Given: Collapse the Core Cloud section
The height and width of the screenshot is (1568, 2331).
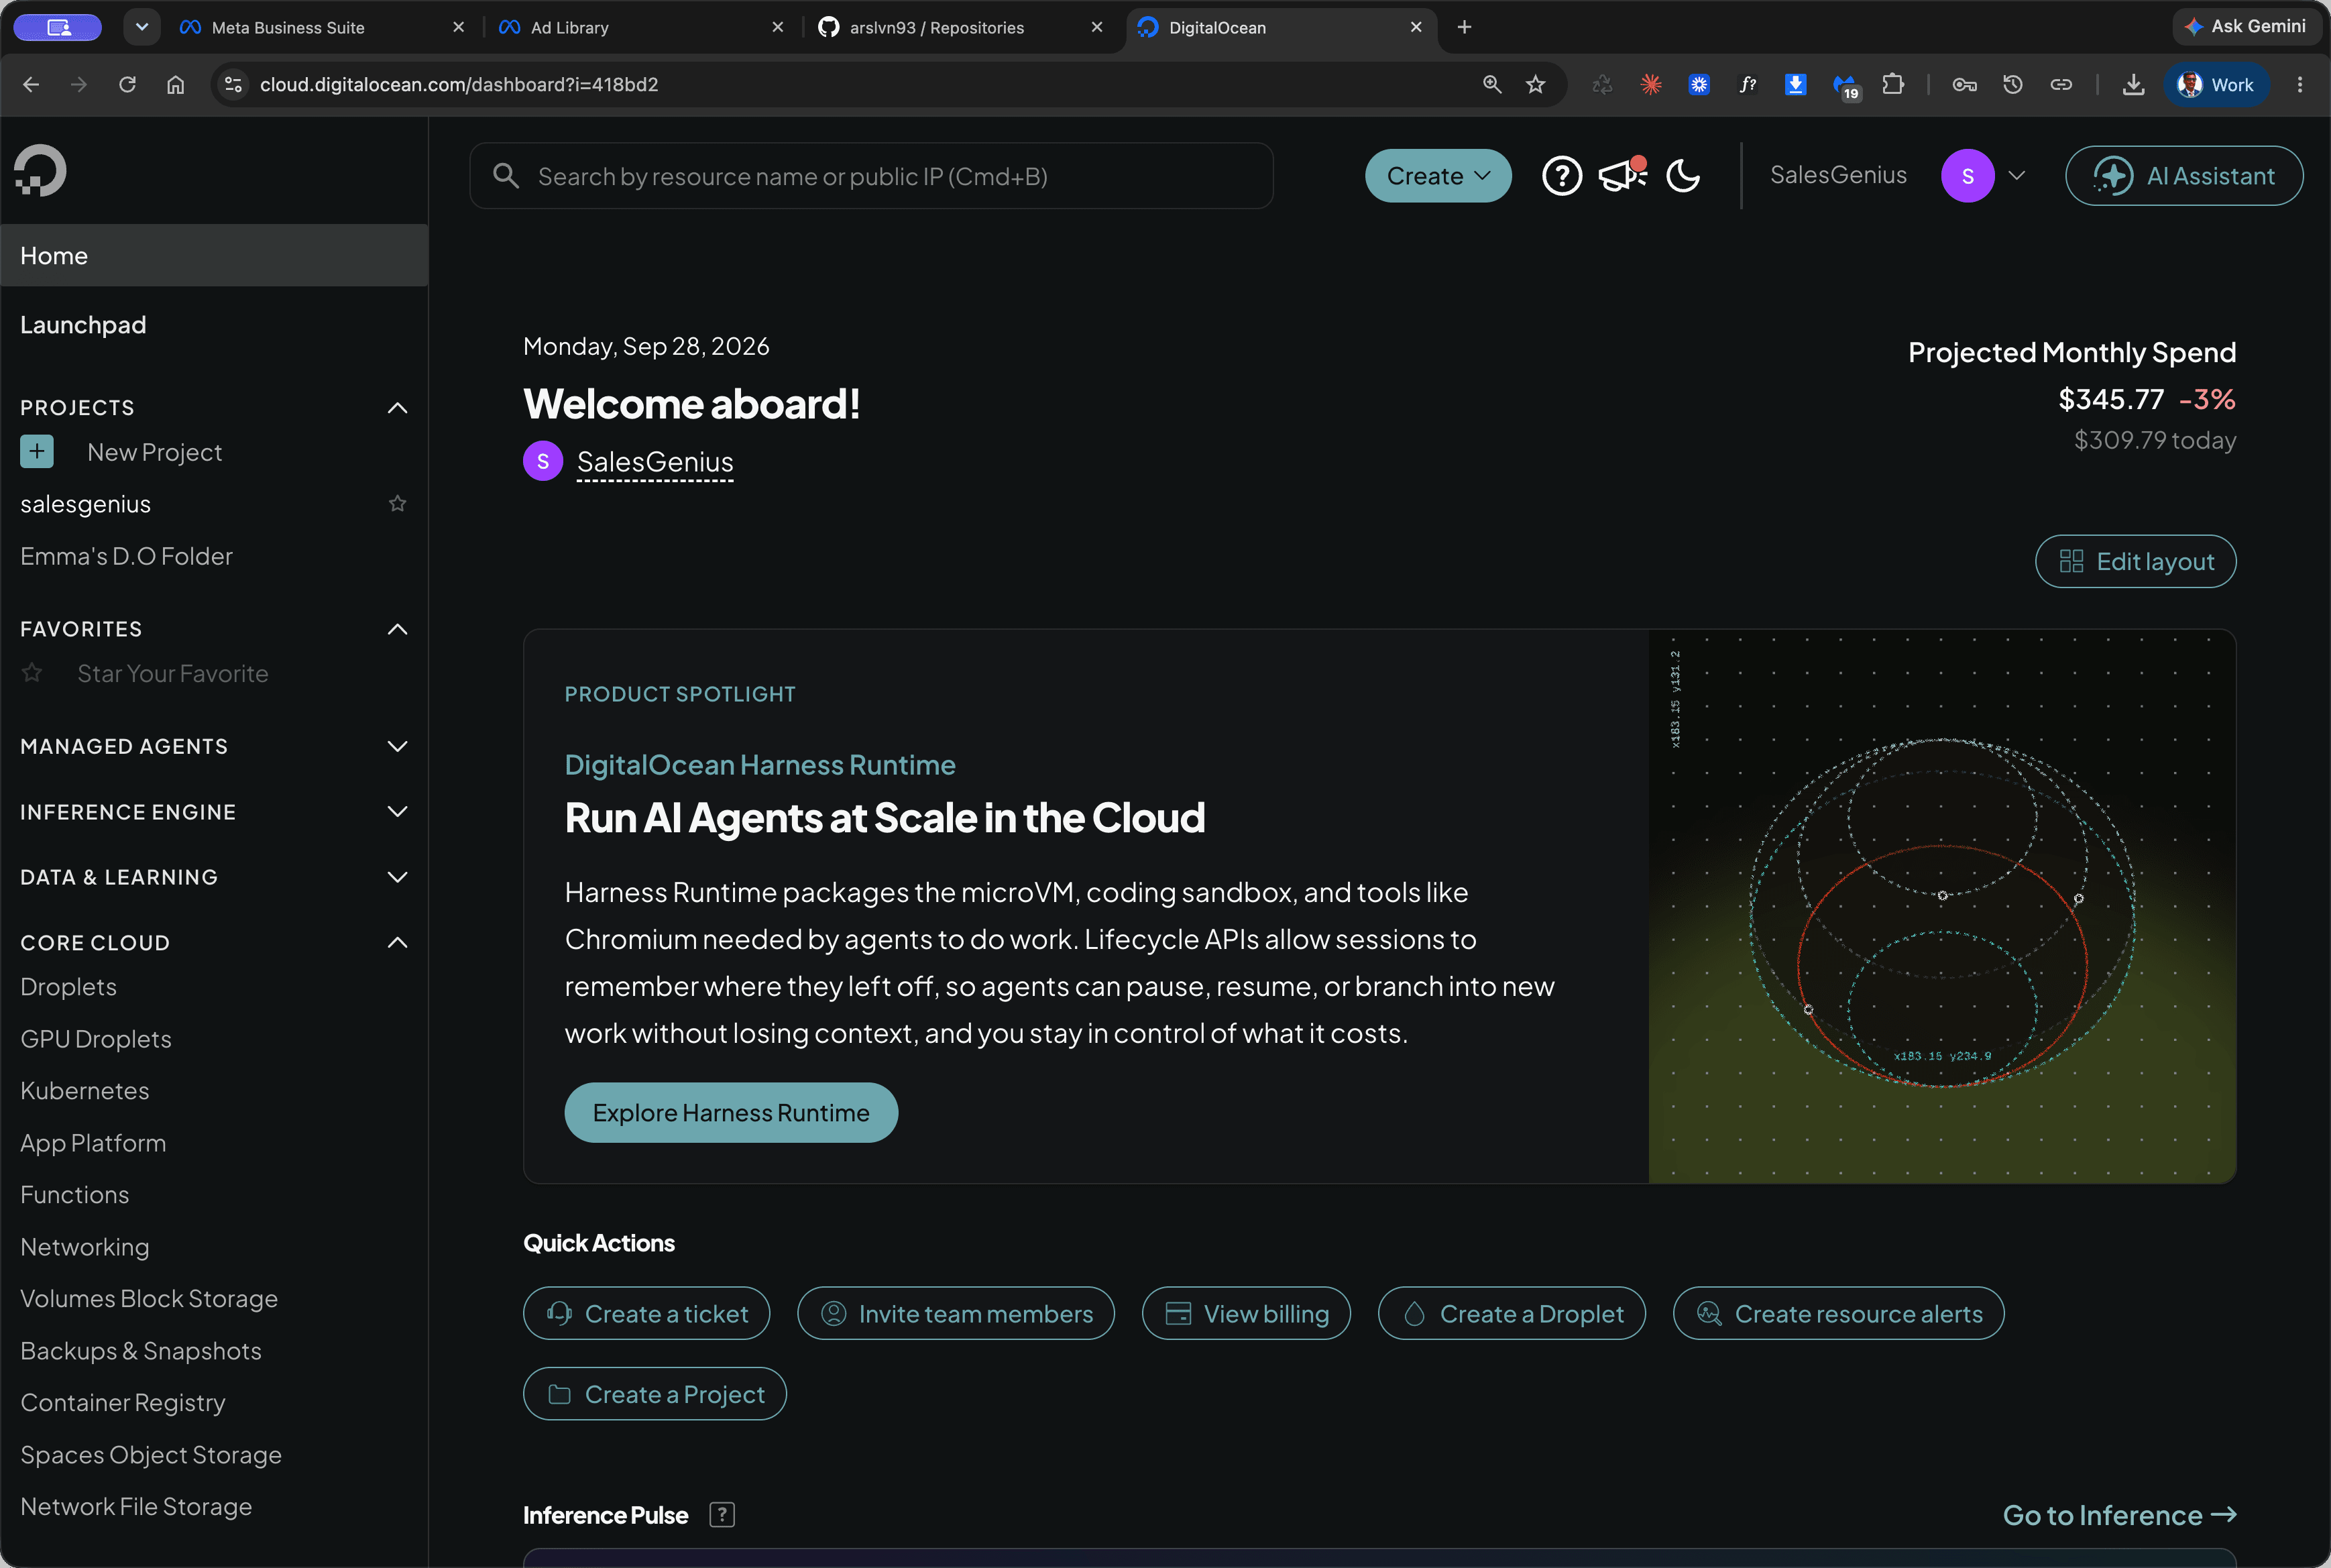Looking at the screenshot, I should pos(397,943).
